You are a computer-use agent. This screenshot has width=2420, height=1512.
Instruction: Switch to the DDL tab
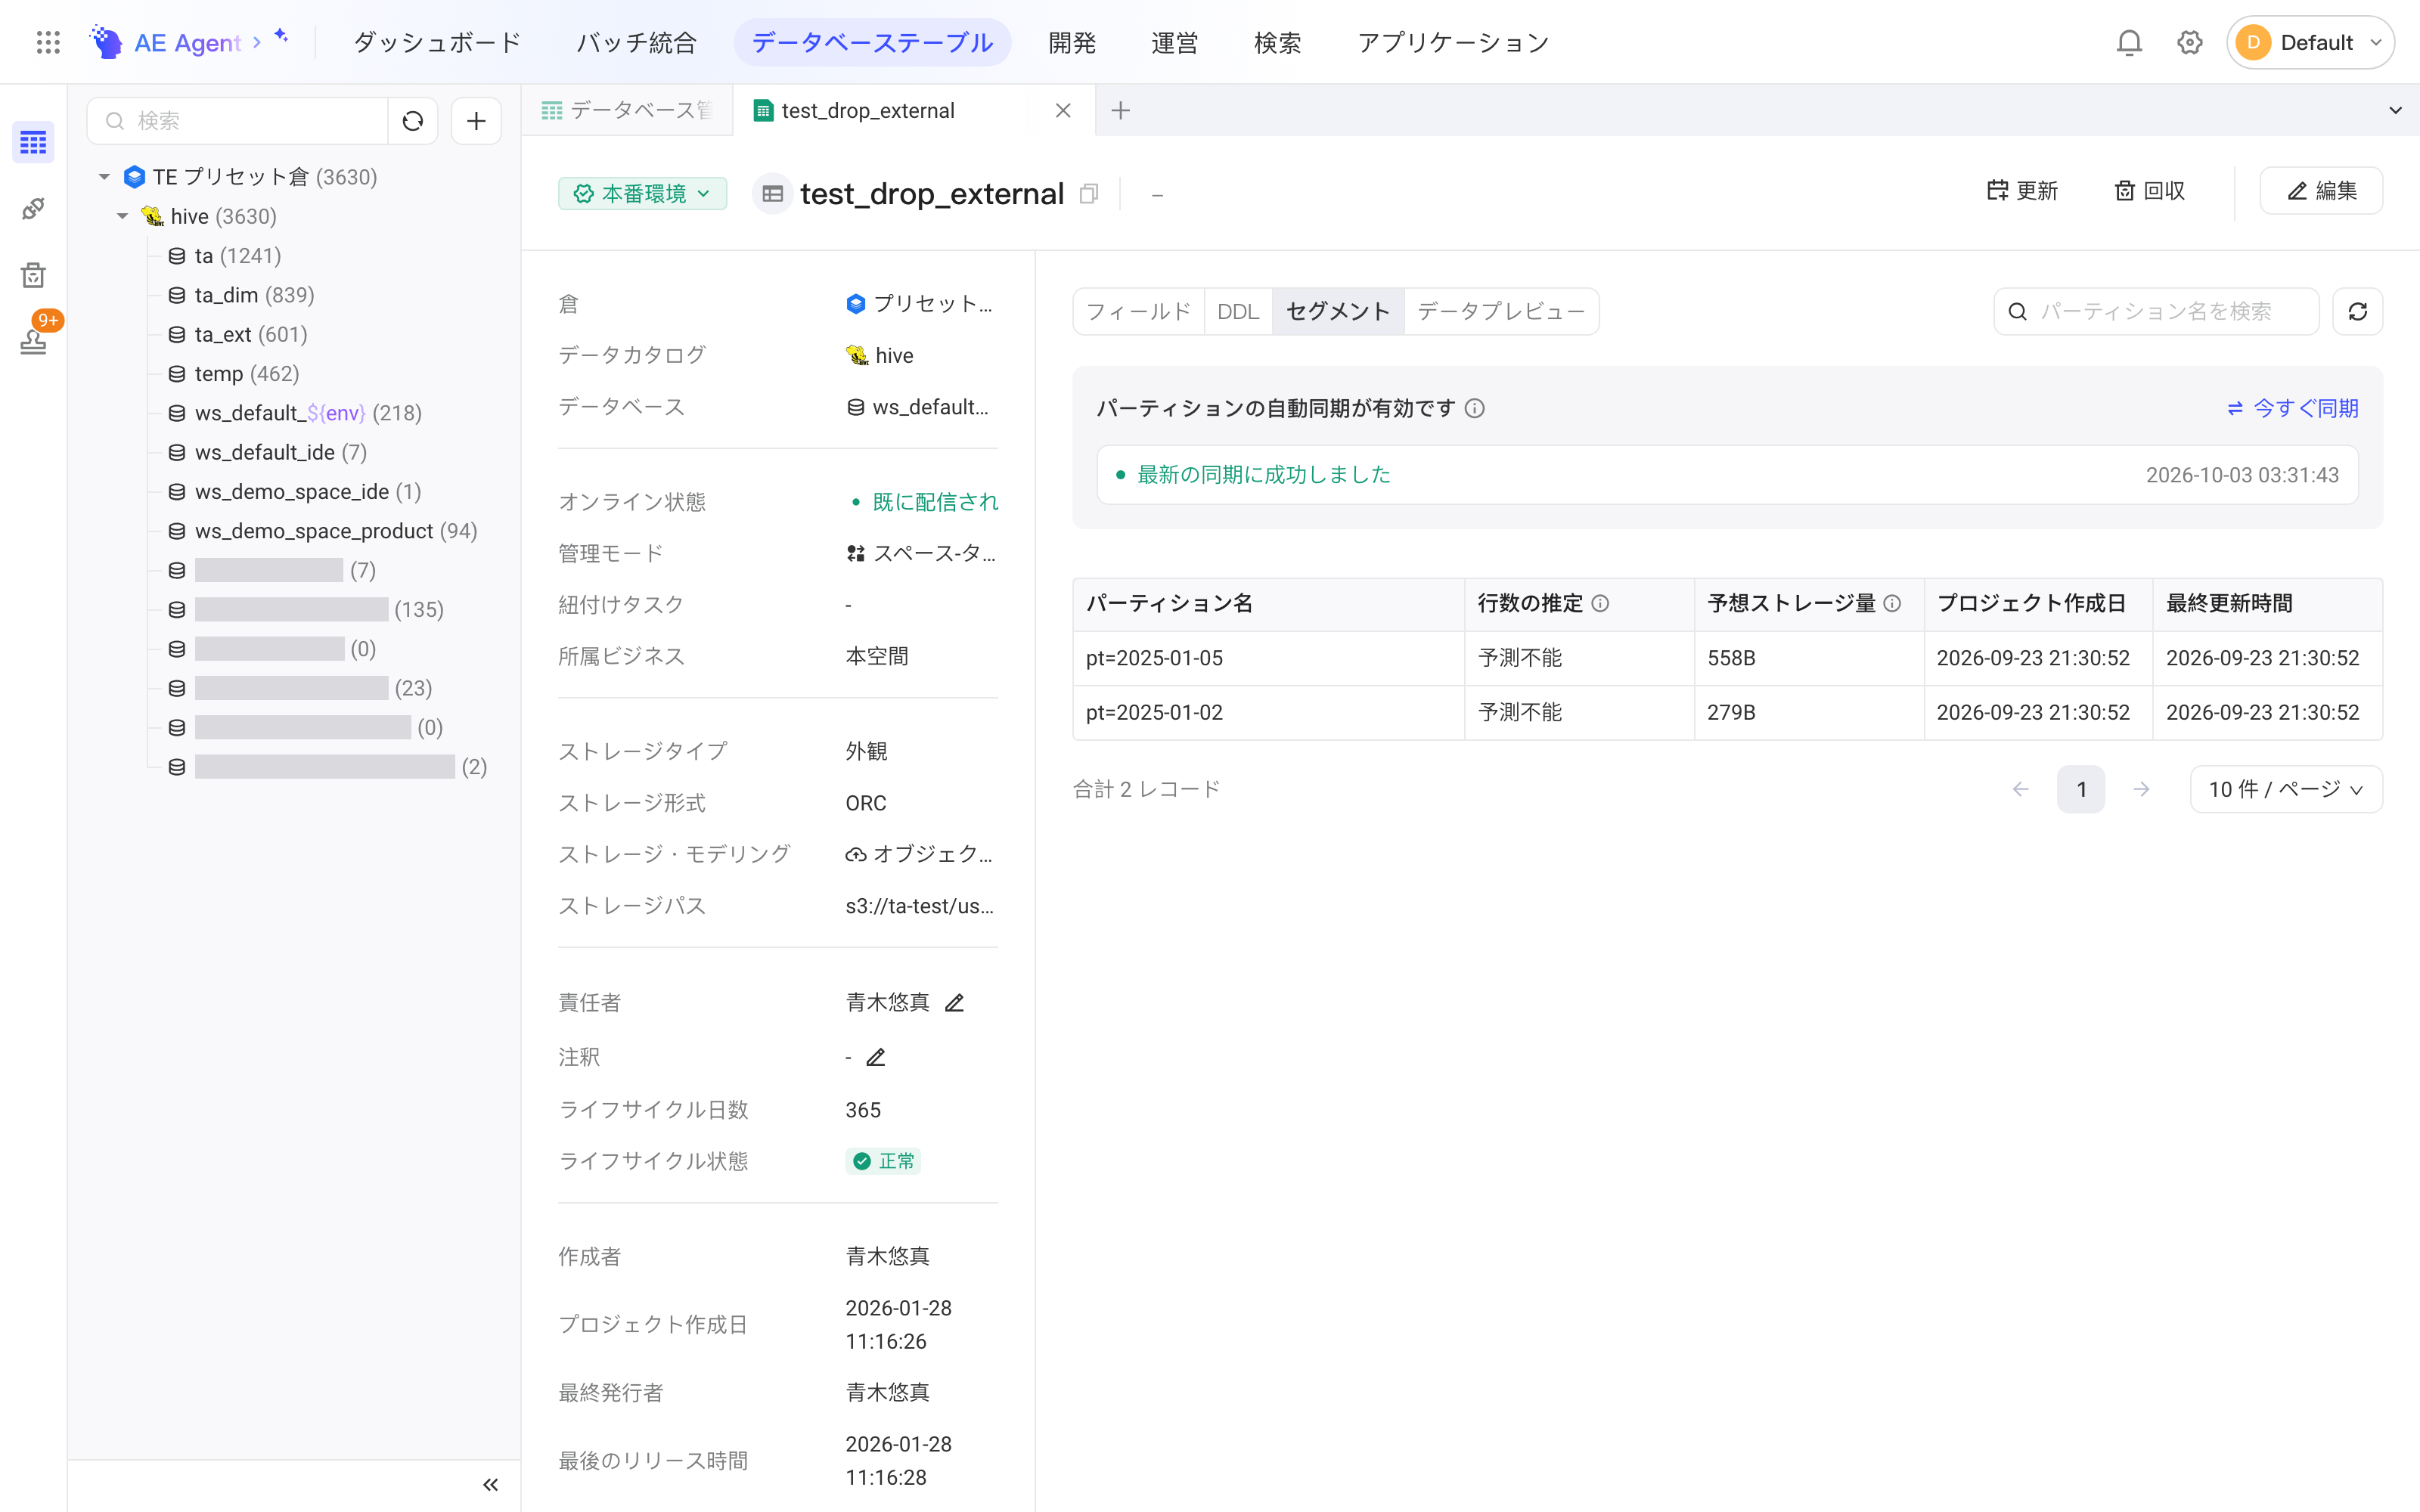pyautogui.click(x=1238, y=312)
